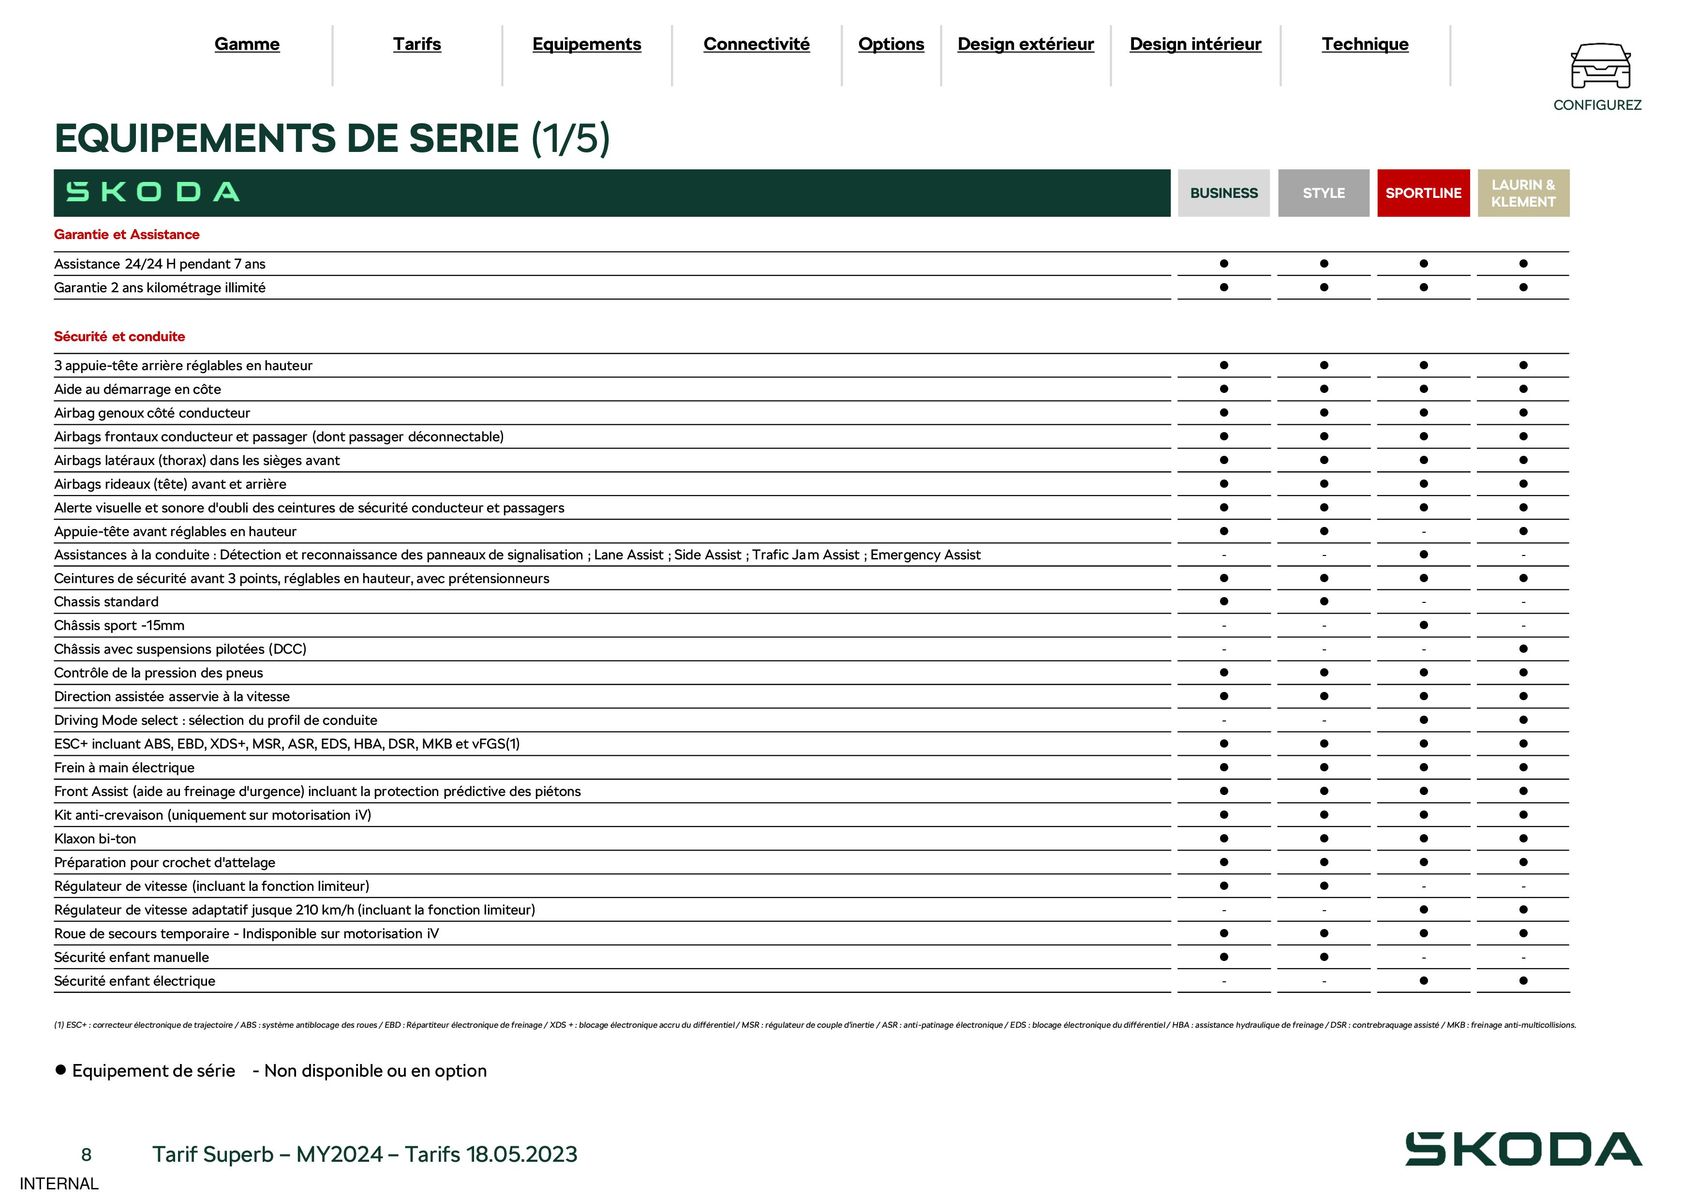
Task: Click the 'Front Assist' row text
Action: click(318, 791)
